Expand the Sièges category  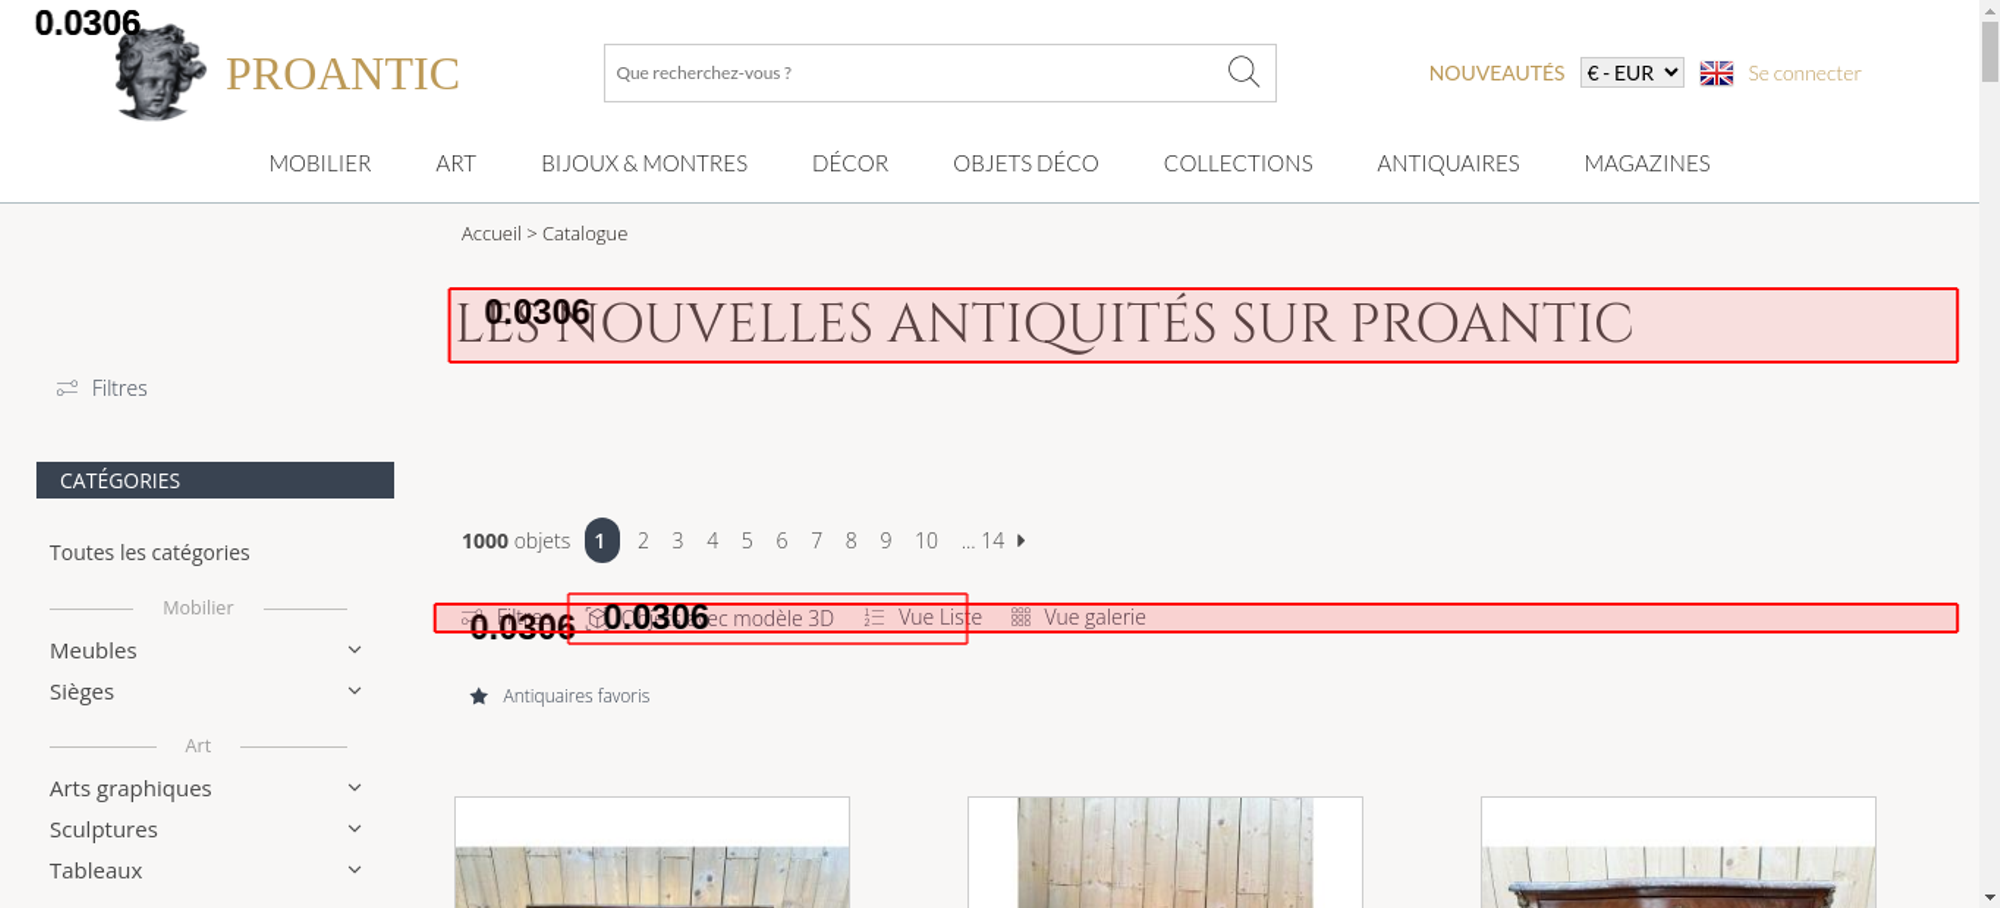[354, 691]
